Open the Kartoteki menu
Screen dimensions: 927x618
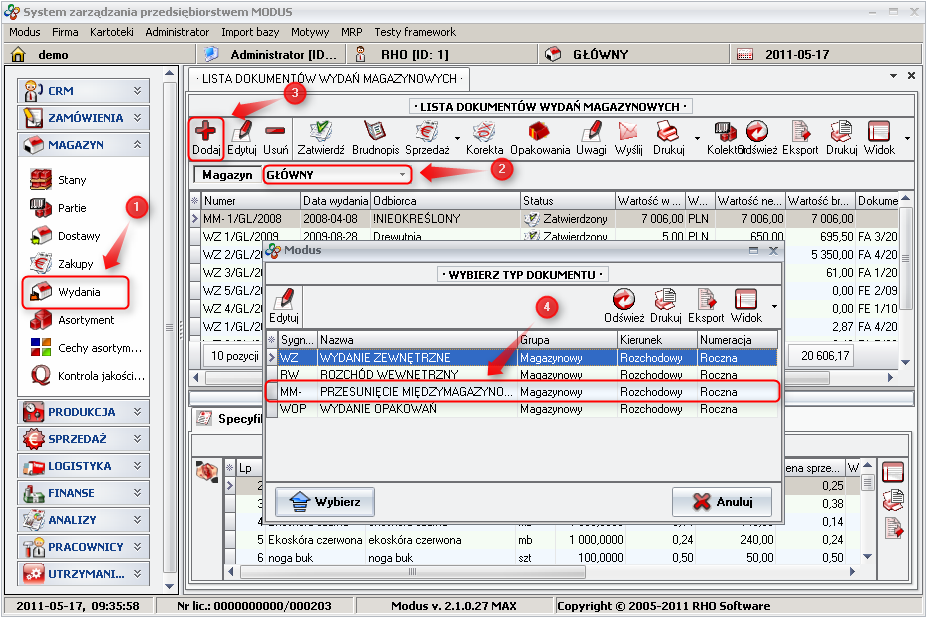[x=111, y=32]
